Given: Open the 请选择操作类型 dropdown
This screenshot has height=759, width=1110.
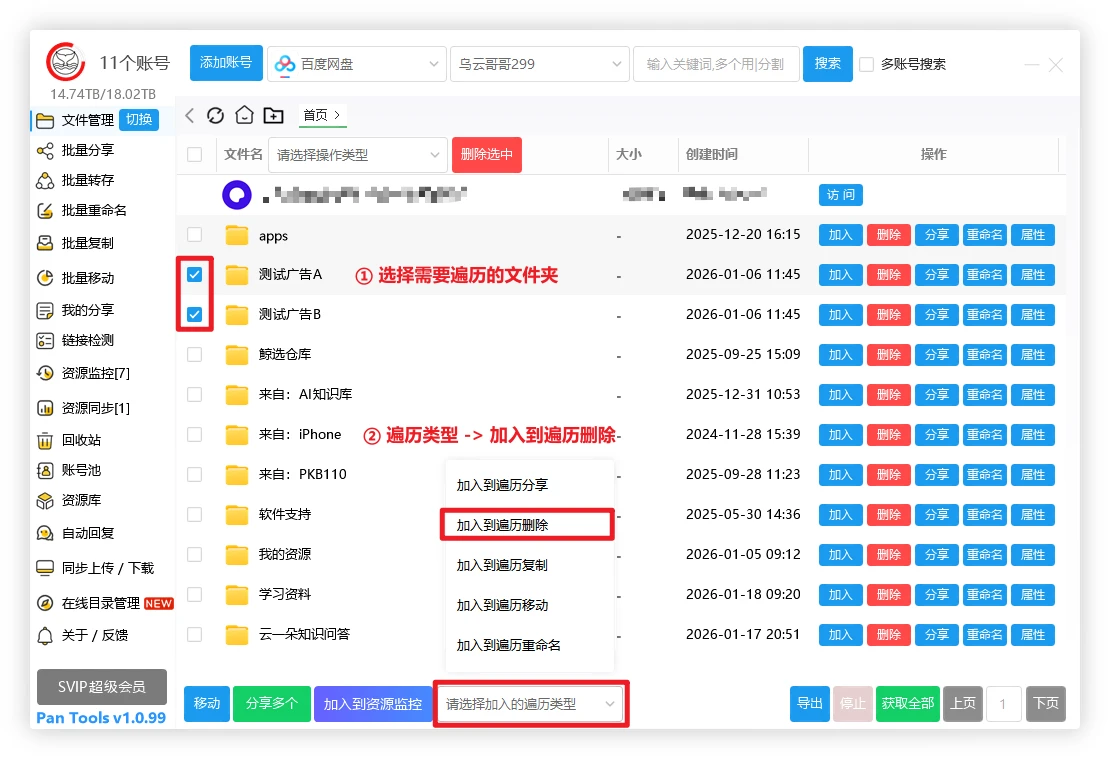Looking at the screenshot, I should pos(359,155).
